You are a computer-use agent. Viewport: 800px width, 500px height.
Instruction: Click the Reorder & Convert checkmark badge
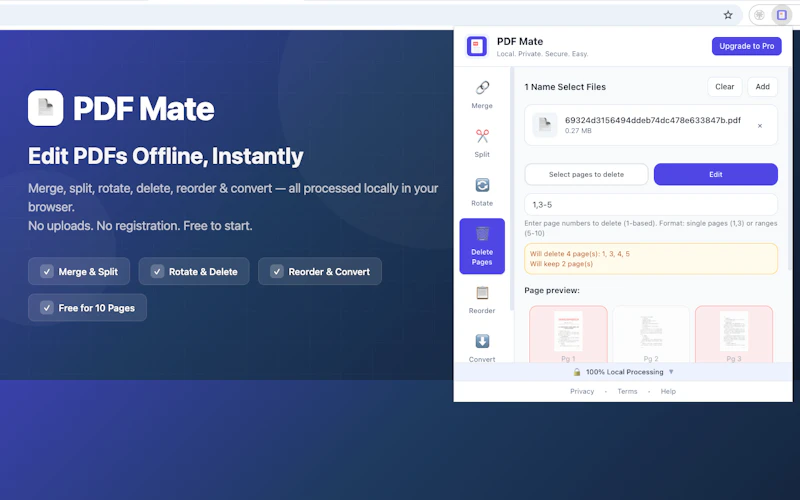click(x=320, y=271)
